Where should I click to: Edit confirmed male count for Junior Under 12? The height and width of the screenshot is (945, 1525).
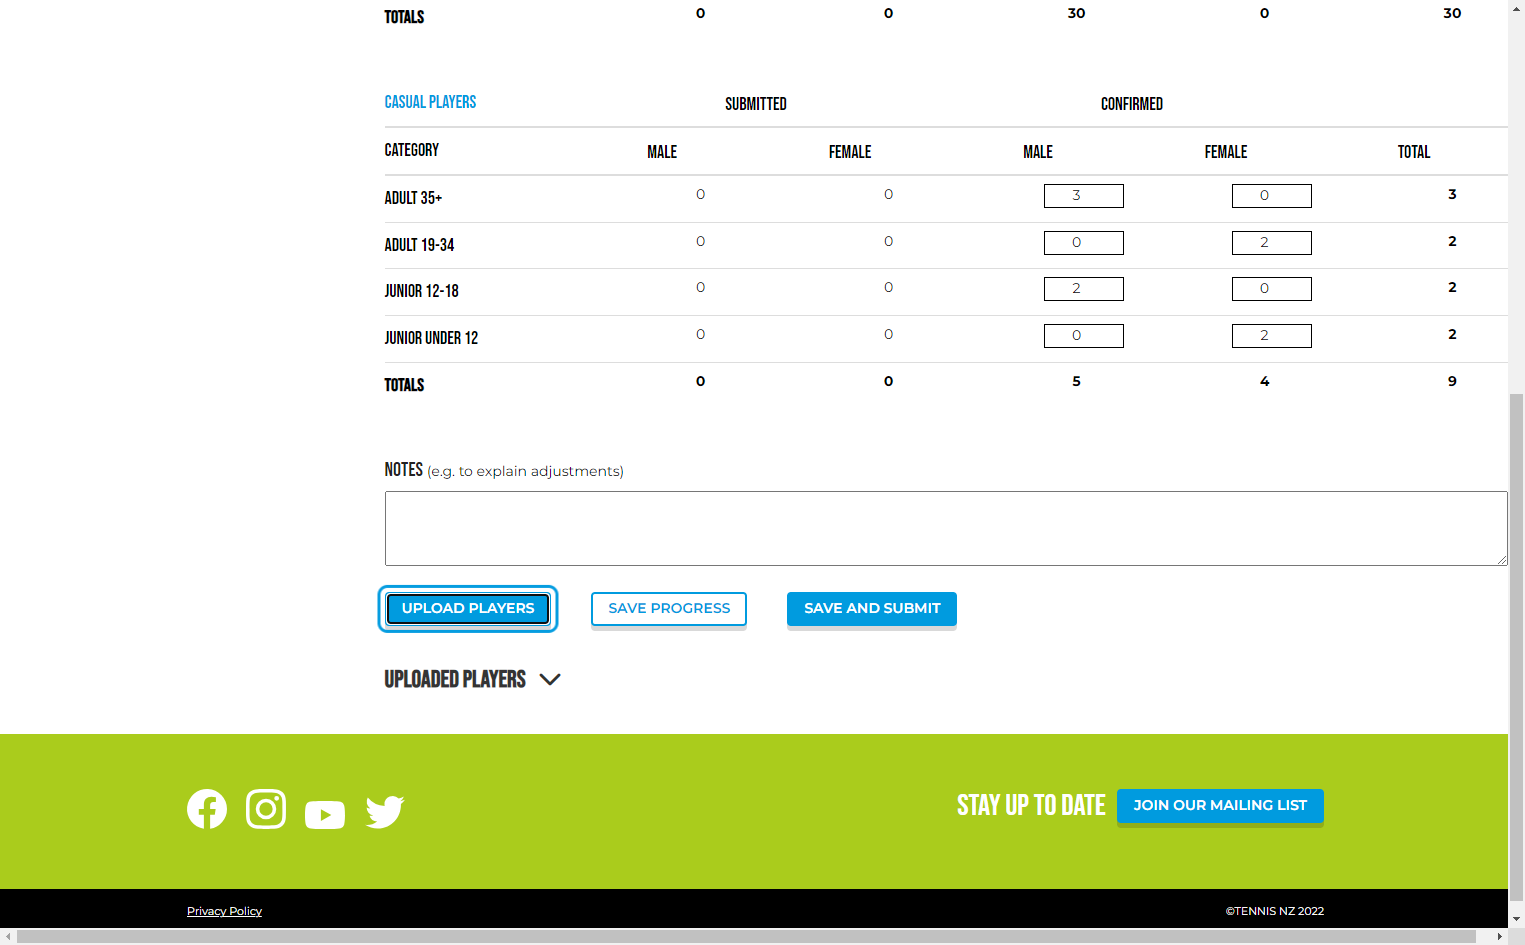[x=1084, y=336]
